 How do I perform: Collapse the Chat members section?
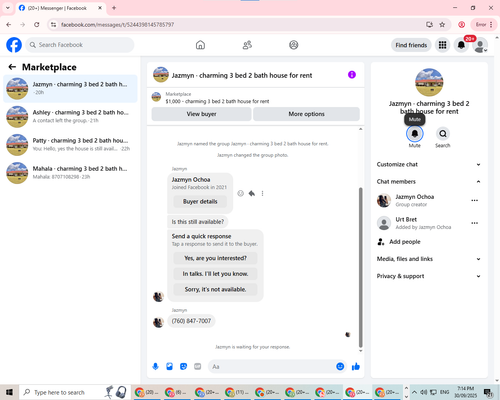[x=429, y=182]
